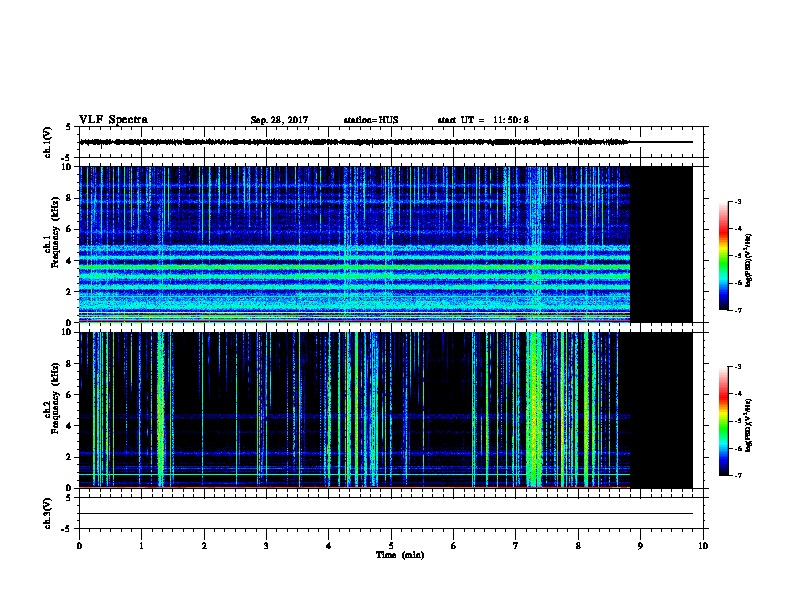Click the 'VLF Spectra' title text

(x=113, y=120)
